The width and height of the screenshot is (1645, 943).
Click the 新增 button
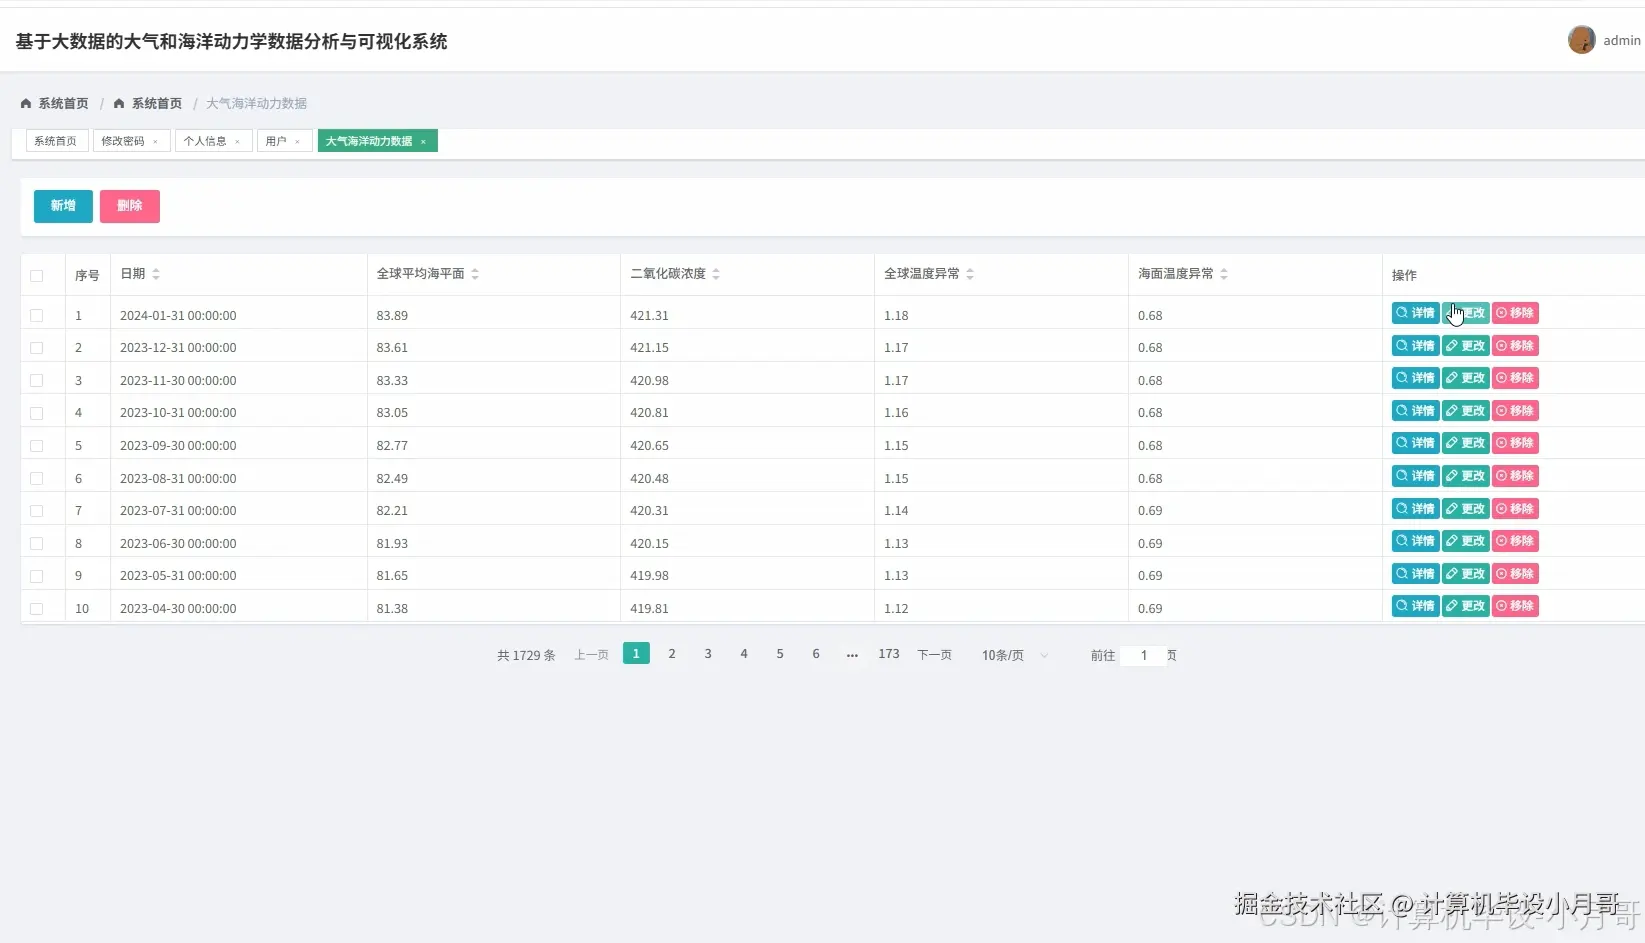click(63, 206)
